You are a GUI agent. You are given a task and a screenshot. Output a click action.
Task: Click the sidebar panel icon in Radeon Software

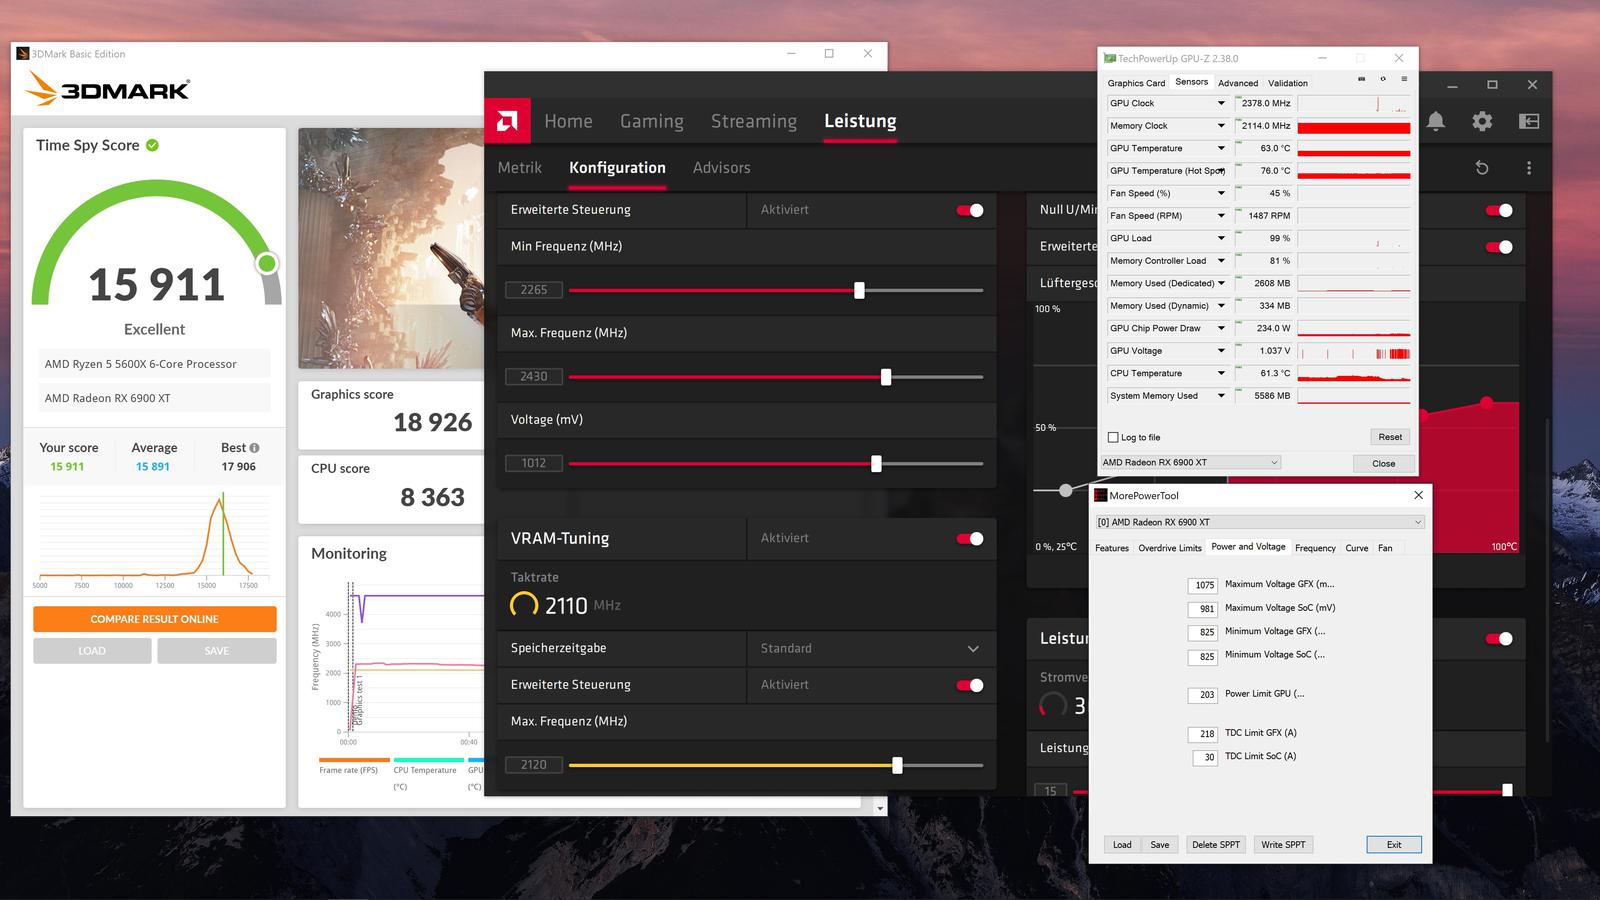(1529, 121)
